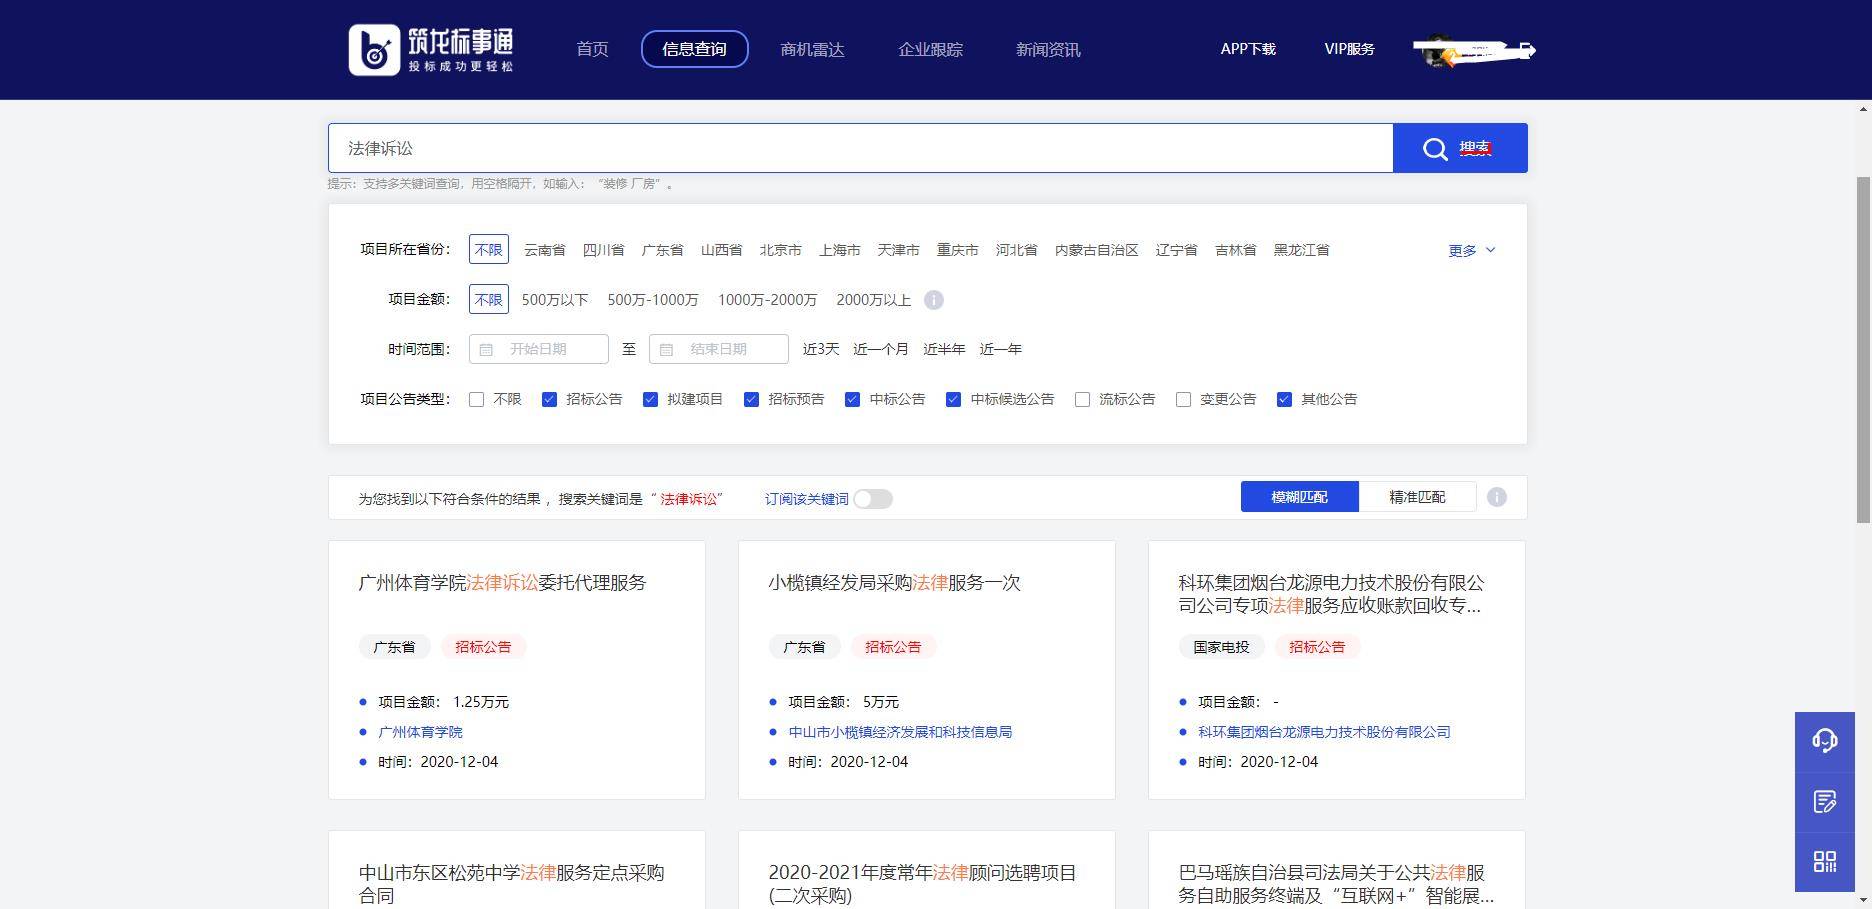Filter by province 北京市
Screen dimensions: 1872x909
(780, 250)
